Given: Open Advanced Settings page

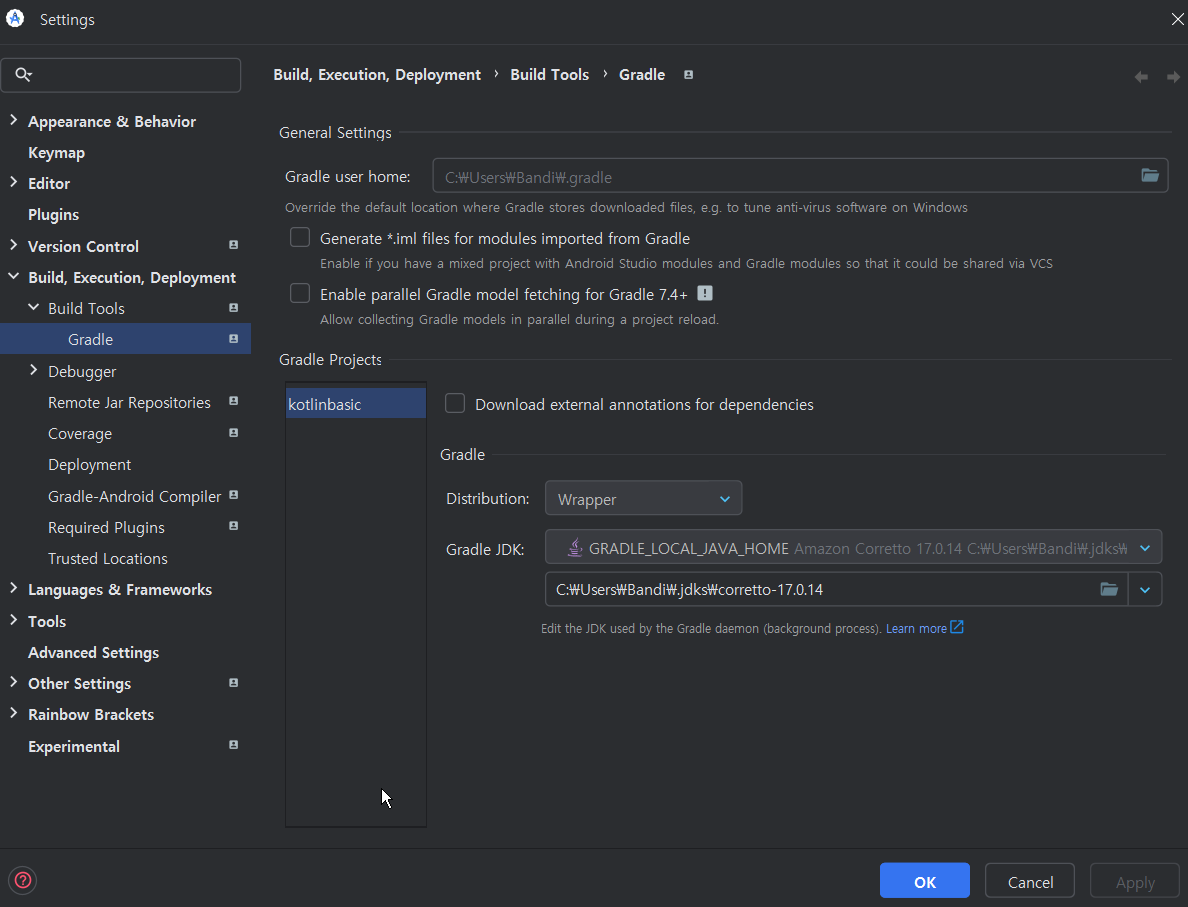Looking at the screenshot, I should 93,652.
